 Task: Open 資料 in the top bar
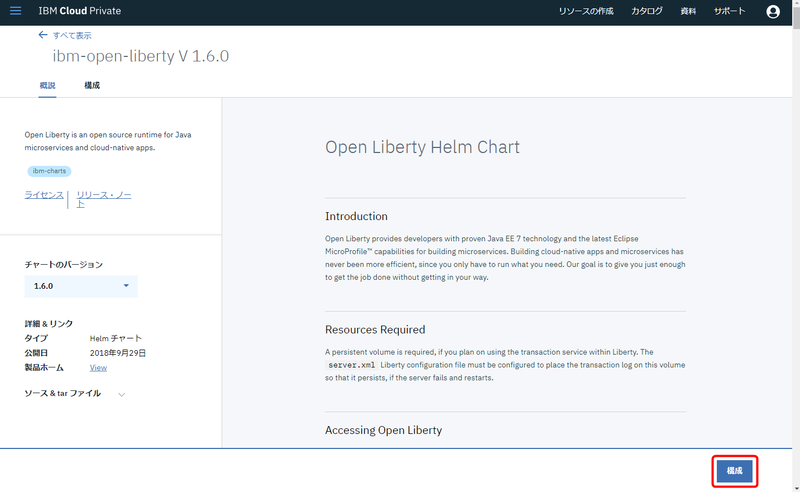coord(688,11)
